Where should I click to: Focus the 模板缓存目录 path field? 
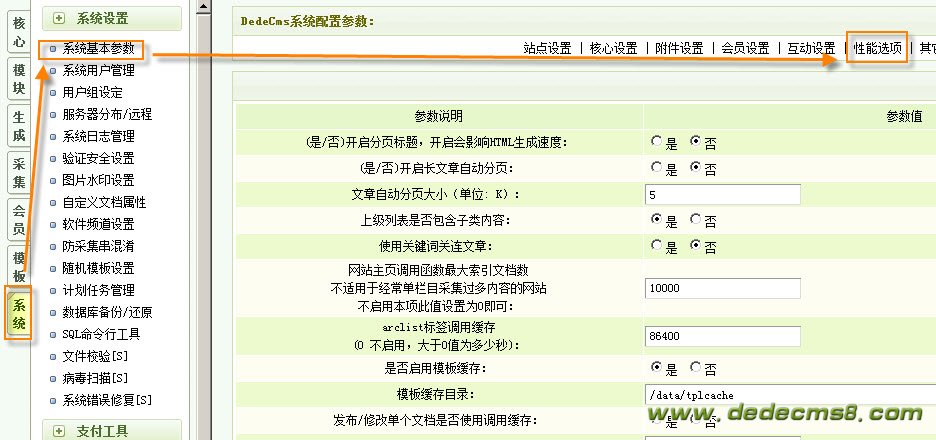(722, 394)
